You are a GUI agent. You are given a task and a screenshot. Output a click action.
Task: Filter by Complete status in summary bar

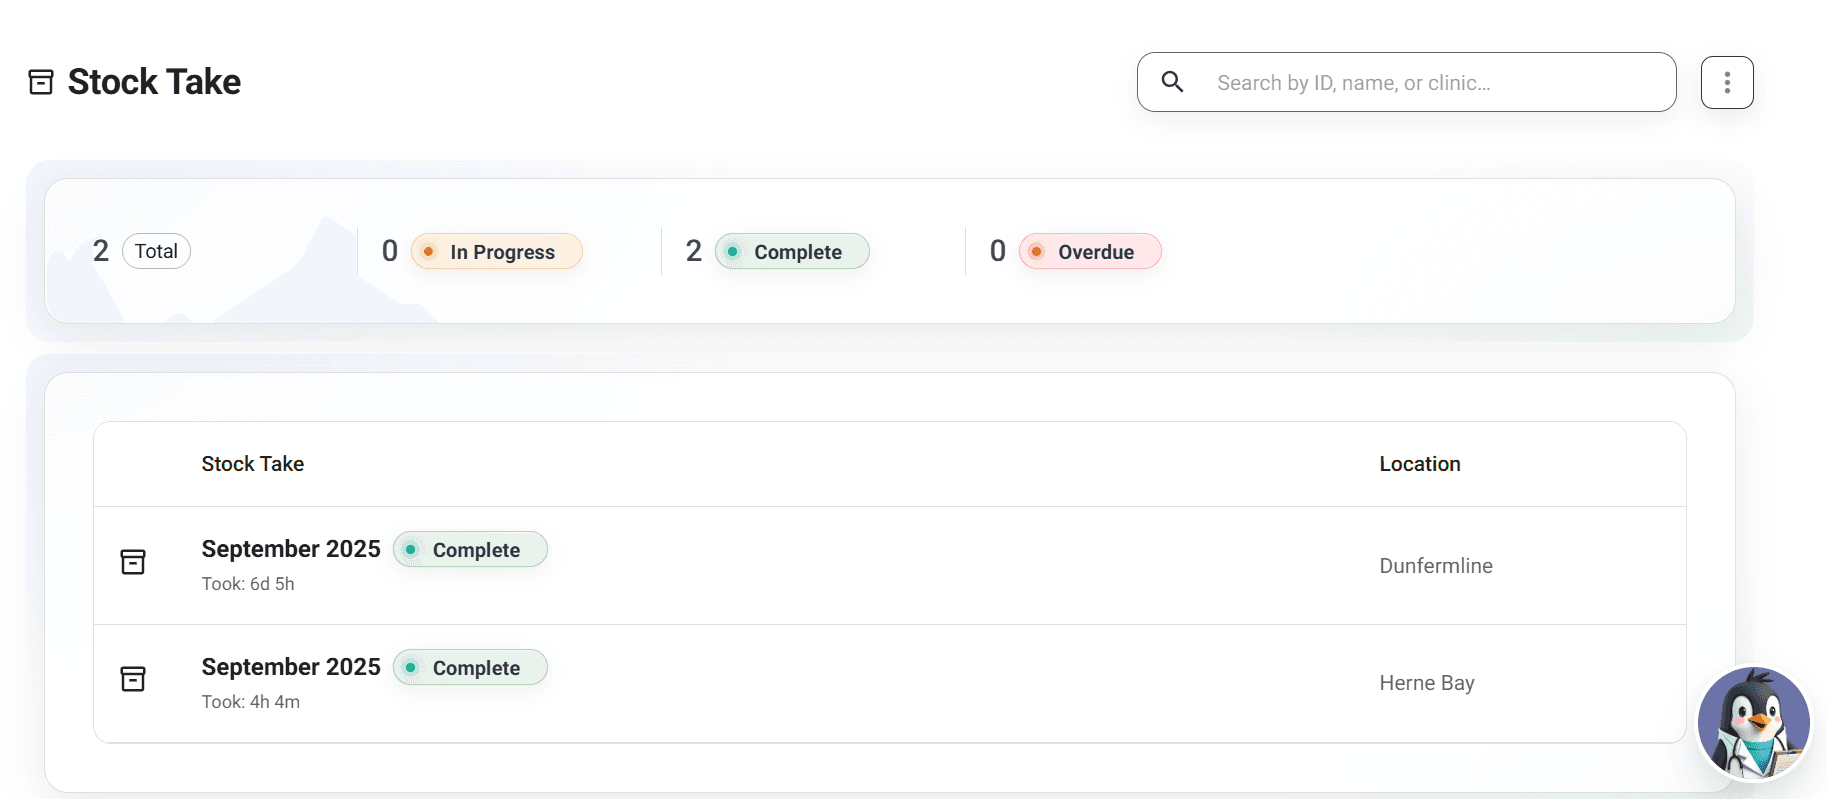click(x=792, y=252)
